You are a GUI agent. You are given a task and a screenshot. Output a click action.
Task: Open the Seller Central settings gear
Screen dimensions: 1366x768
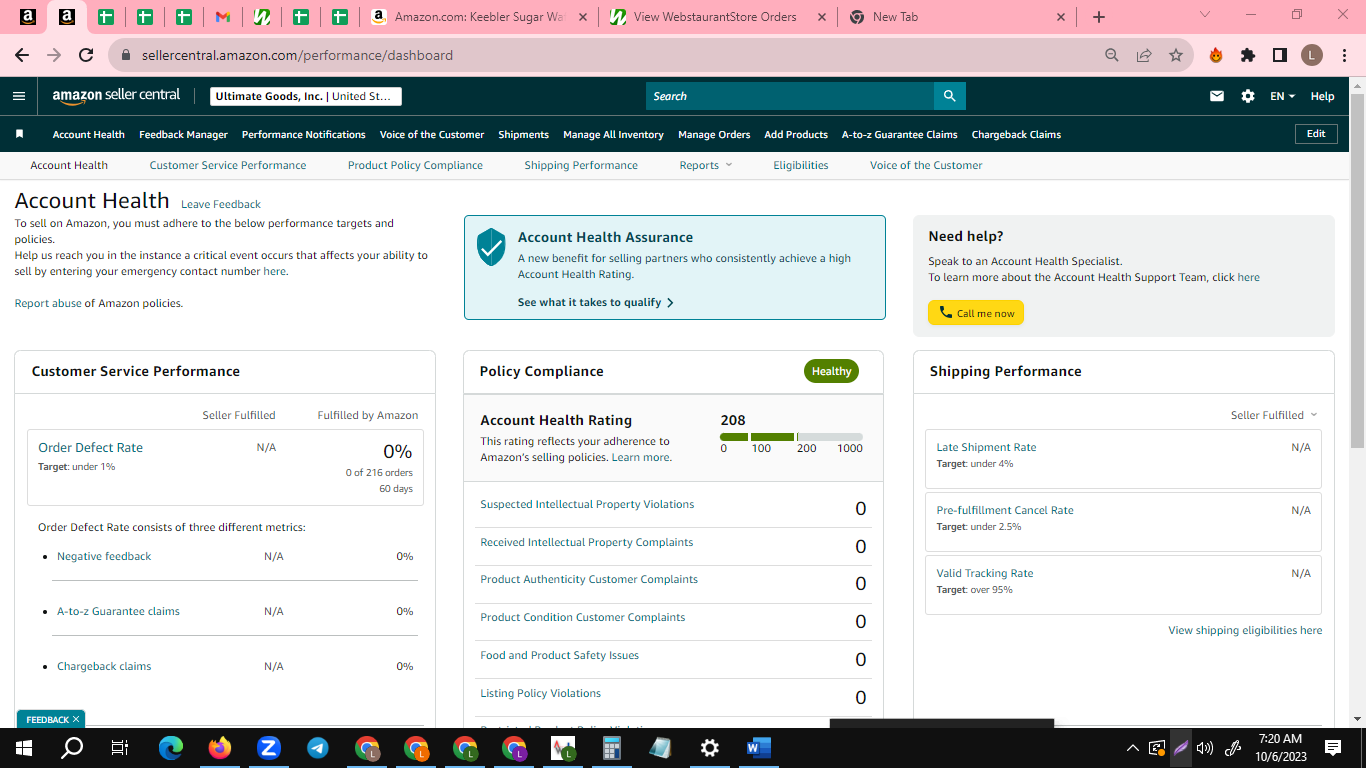click(x=1248, y=96)
